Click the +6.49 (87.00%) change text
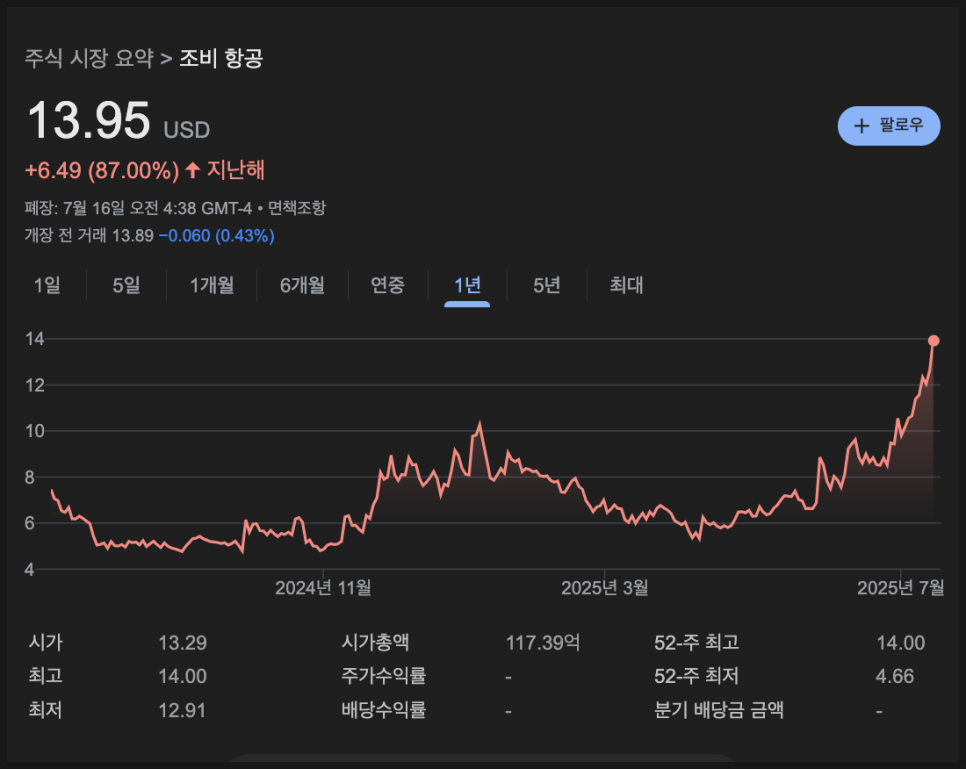The width and height of the screenshot is (966, 769). 102,170
